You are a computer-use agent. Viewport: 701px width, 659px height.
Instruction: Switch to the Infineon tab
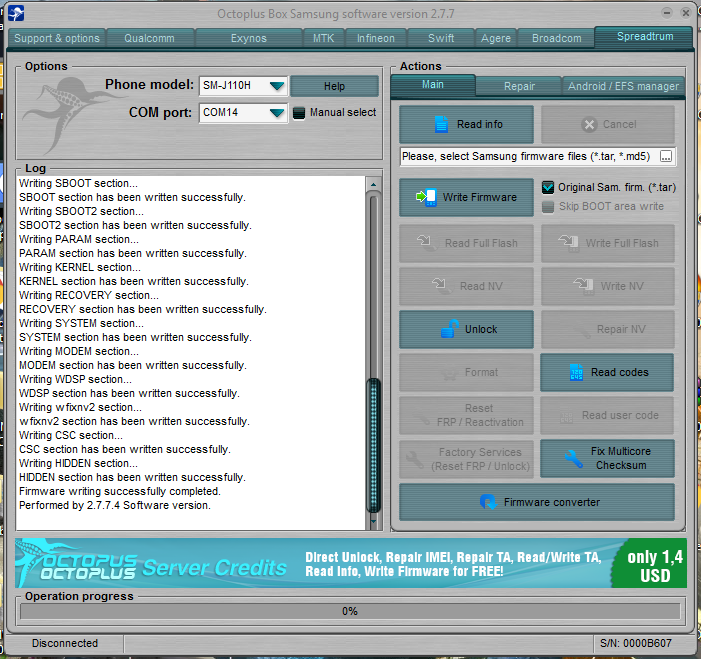(x=376, y=38)
